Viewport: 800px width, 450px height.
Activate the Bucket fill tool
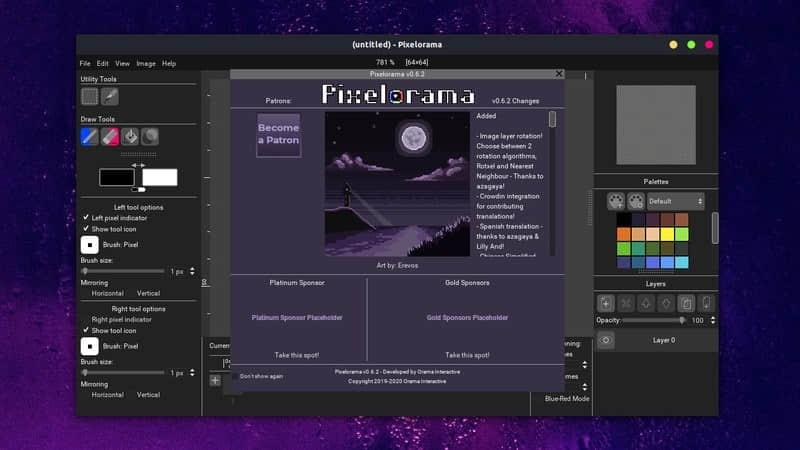[x=130, y=136]
